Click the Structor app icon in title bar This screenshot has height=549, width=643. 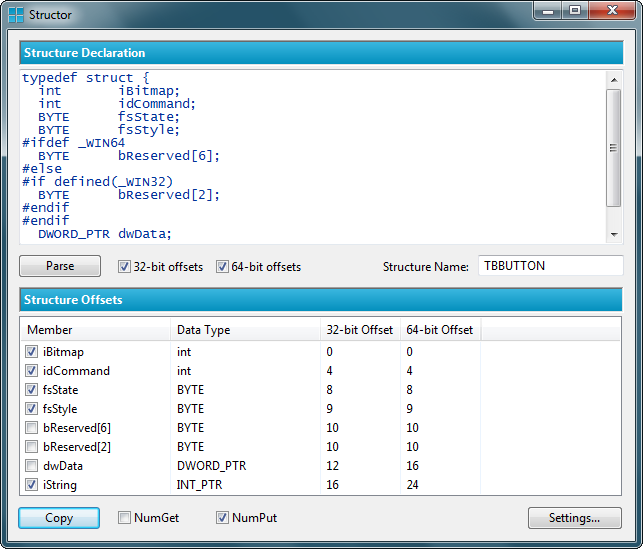[16, 15]
